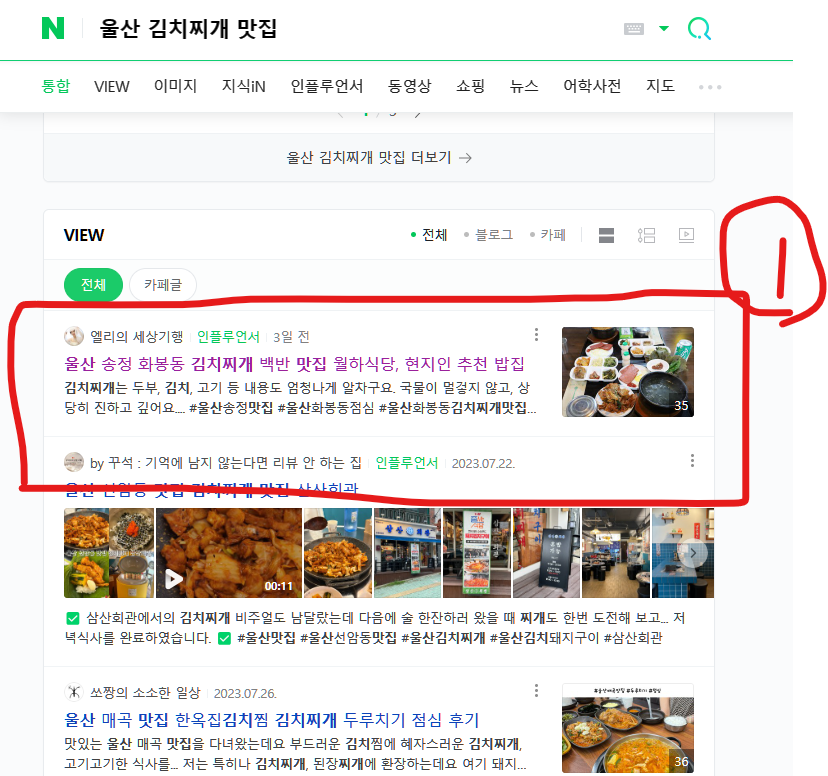The width and height of the screenshot is (828, 776).
Task: Click the 인플루언서 badge on 엘리의 세상기행
Action: 228,336
